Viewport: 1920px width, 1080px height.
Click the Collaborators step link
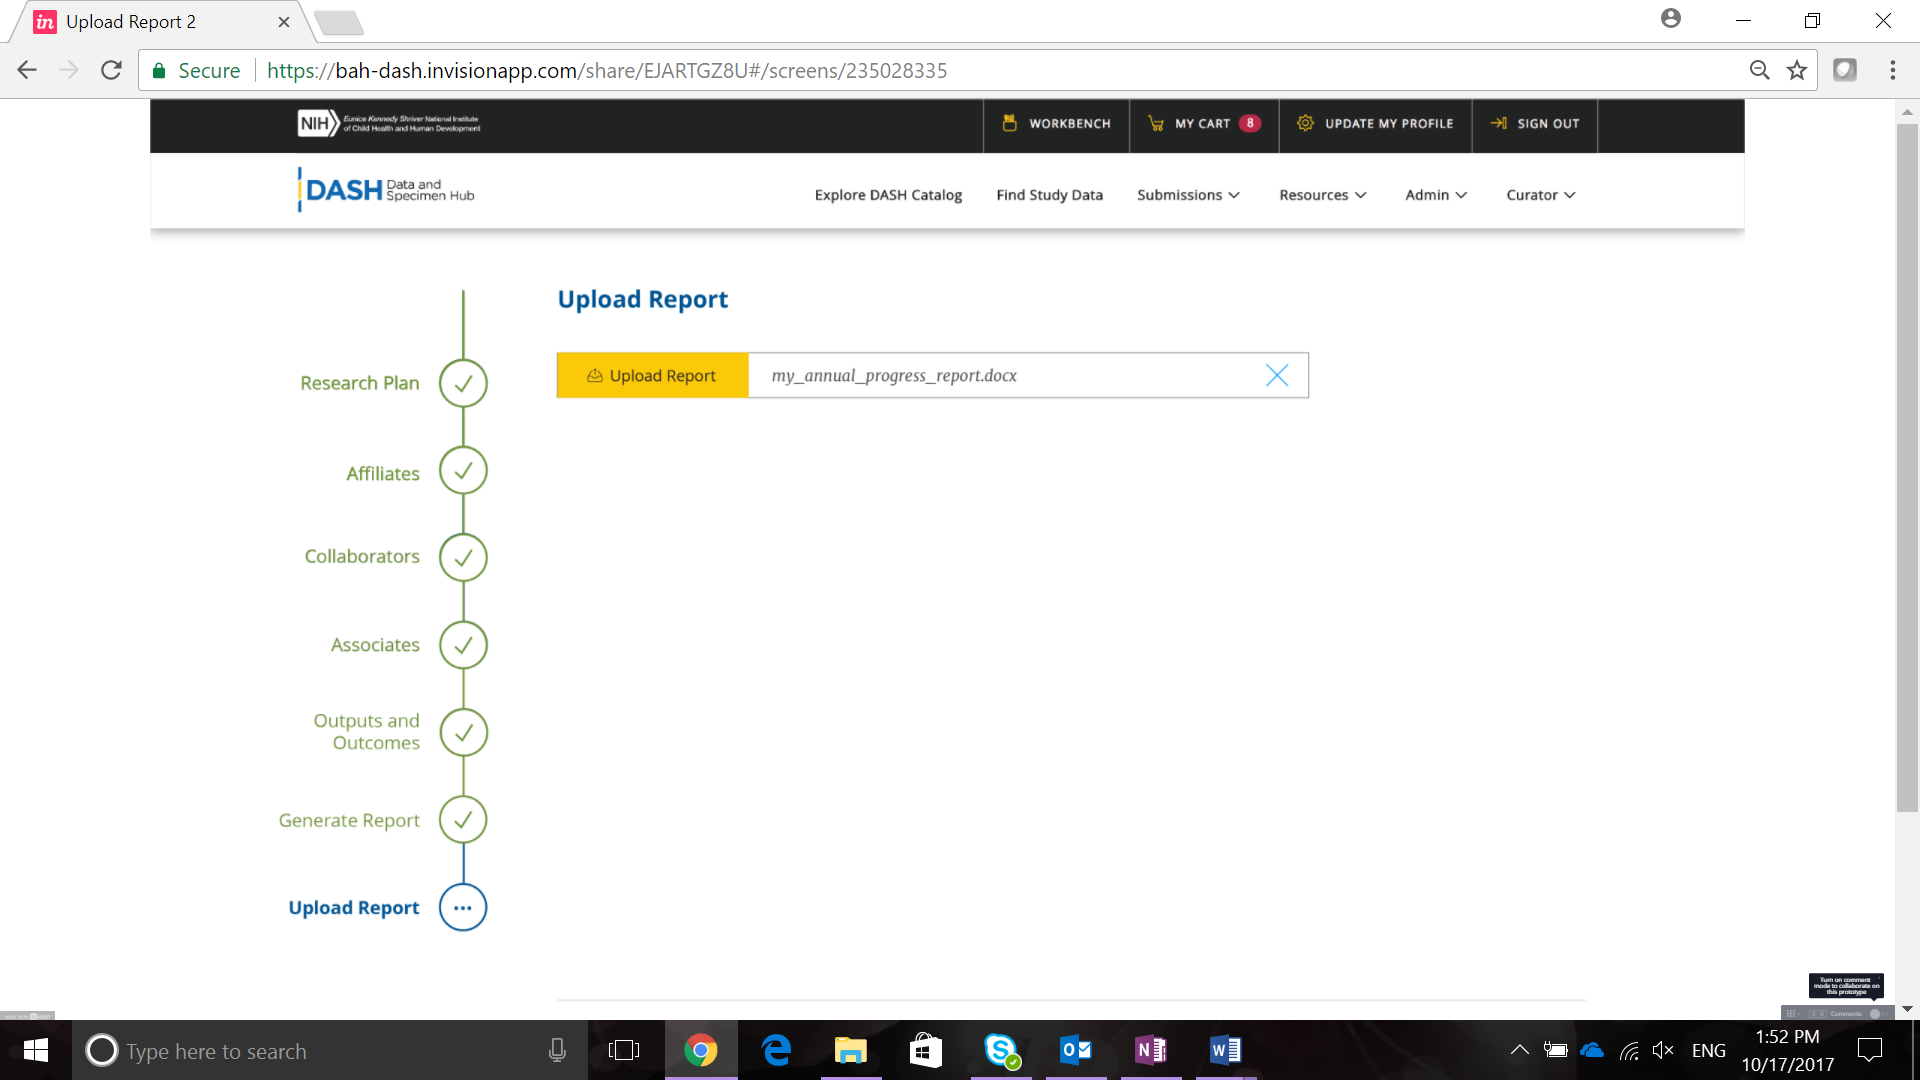click(362, 556)
